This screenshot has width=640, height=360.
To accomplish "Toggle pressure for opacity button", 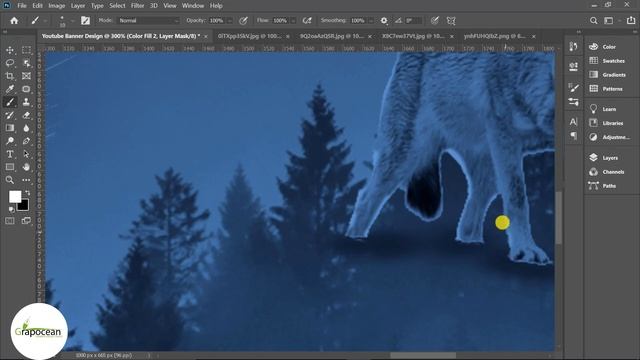I will click(x=243, y=20).
